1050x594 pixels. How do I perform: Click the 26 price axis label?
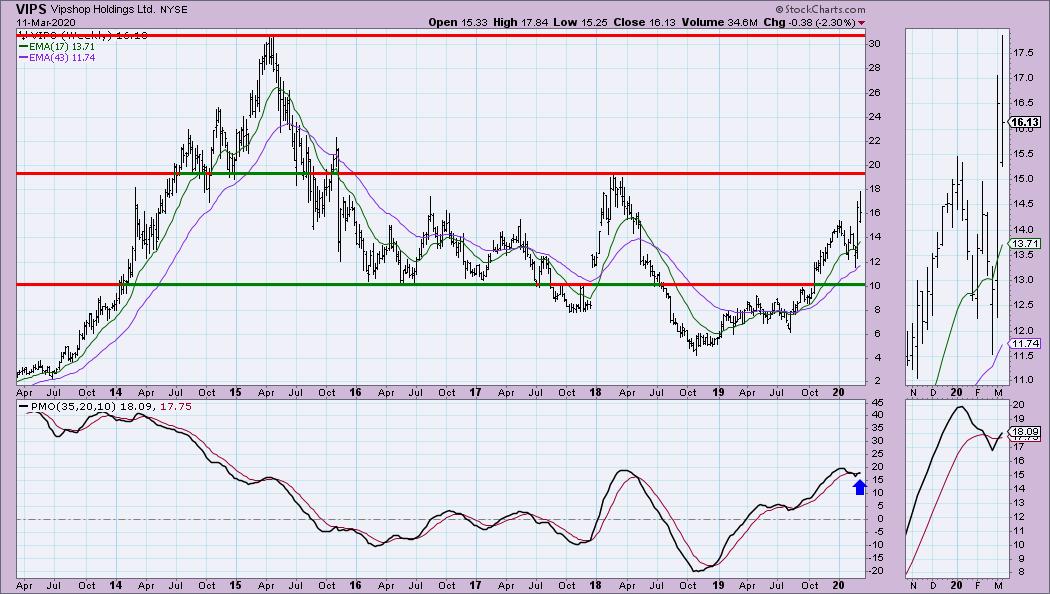coord(875,92)
